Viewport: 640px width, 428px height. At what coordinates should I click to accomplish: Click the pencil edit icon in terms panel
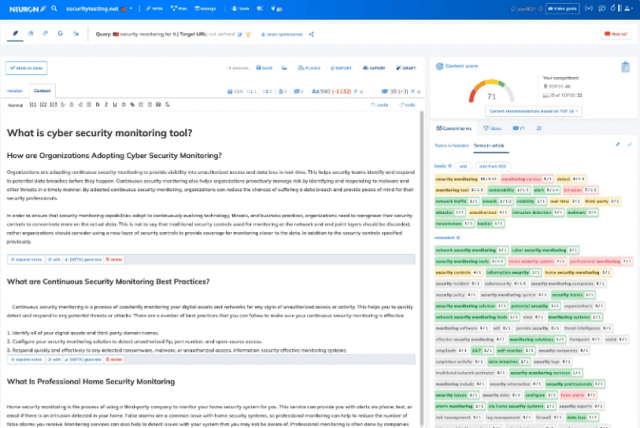tap(629, 145)
